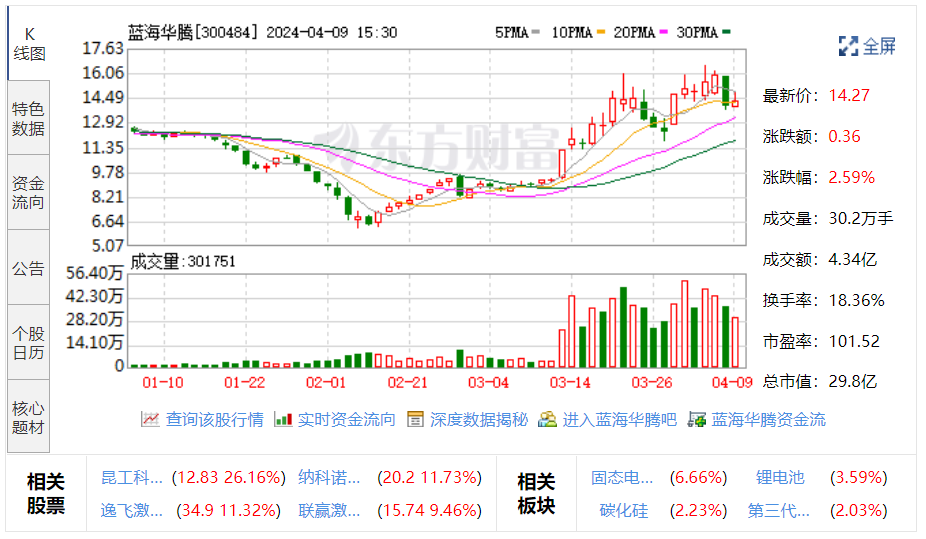
Task: Open 进入蓝海华腾吧 link
Action: pos(619,420)
